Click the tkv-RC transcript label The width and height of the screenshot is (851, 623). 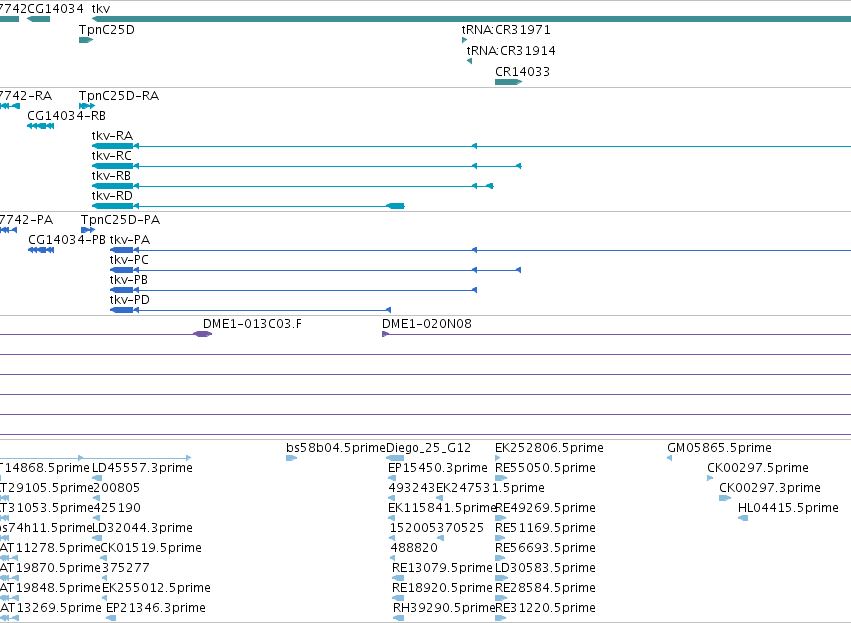coord(112,156)
